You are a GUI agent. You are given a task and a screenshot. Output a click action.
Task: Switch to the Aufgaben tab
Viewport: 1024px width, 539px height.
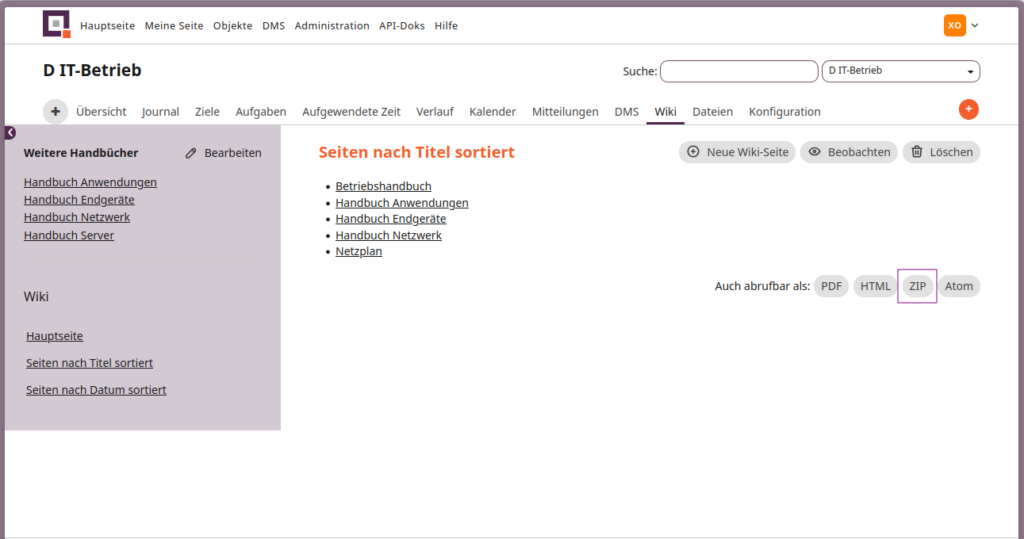pos(261,112)
